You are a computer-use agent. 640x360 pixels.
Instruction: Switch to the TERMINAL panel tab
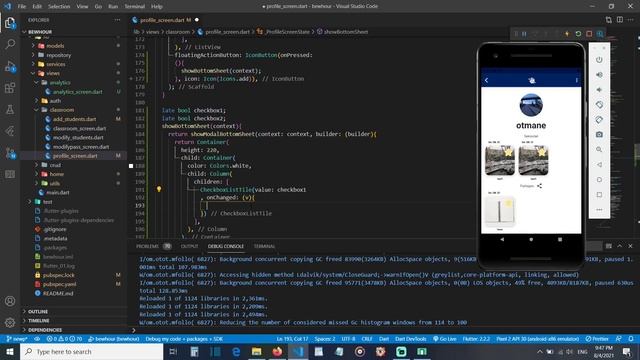coord(264,246)
